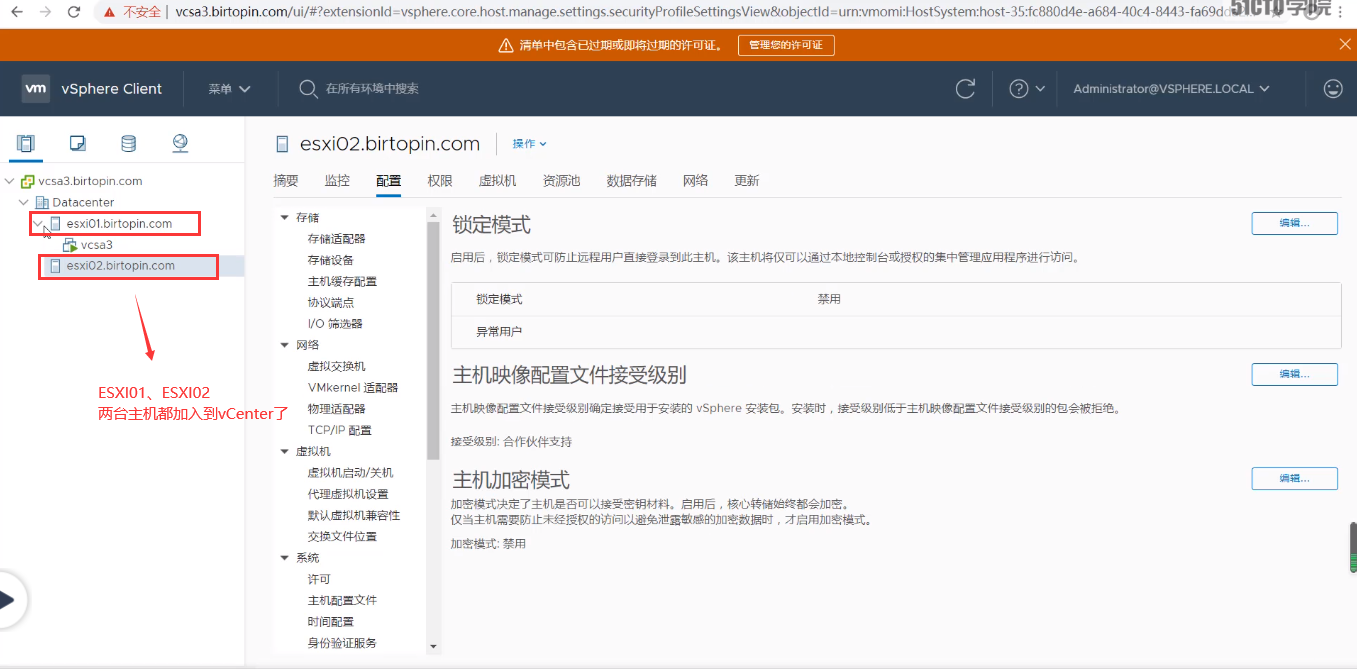Click the vCenter icon beside vcsa3.birtopin.com
This screenshot has height=671, width=1357.
coord(28,181)
